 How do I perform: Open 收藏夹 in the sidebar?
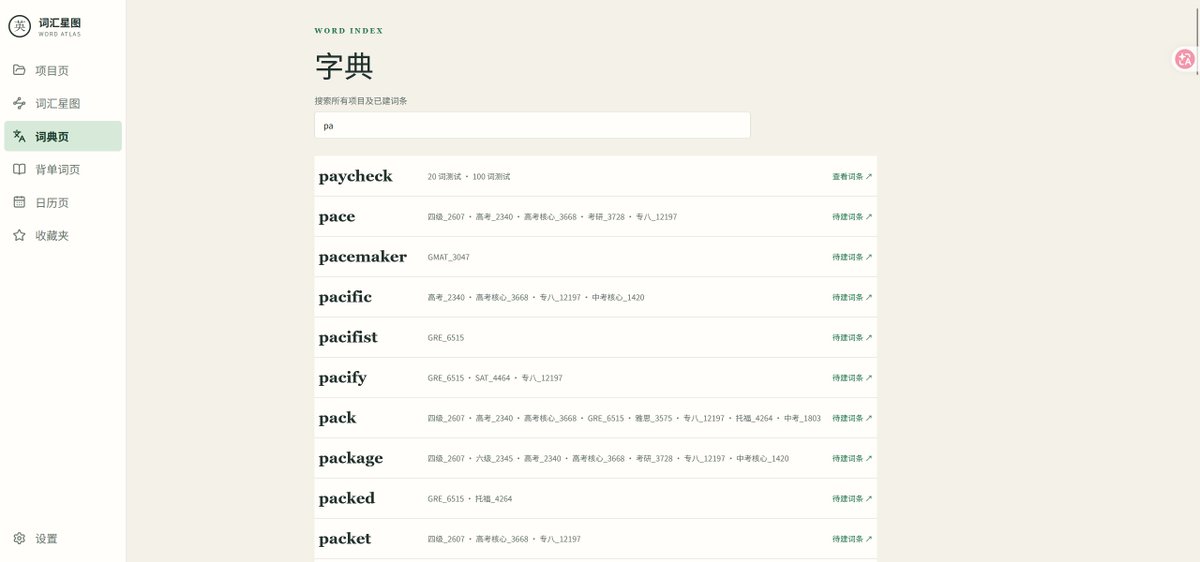(x=63, y=235)
